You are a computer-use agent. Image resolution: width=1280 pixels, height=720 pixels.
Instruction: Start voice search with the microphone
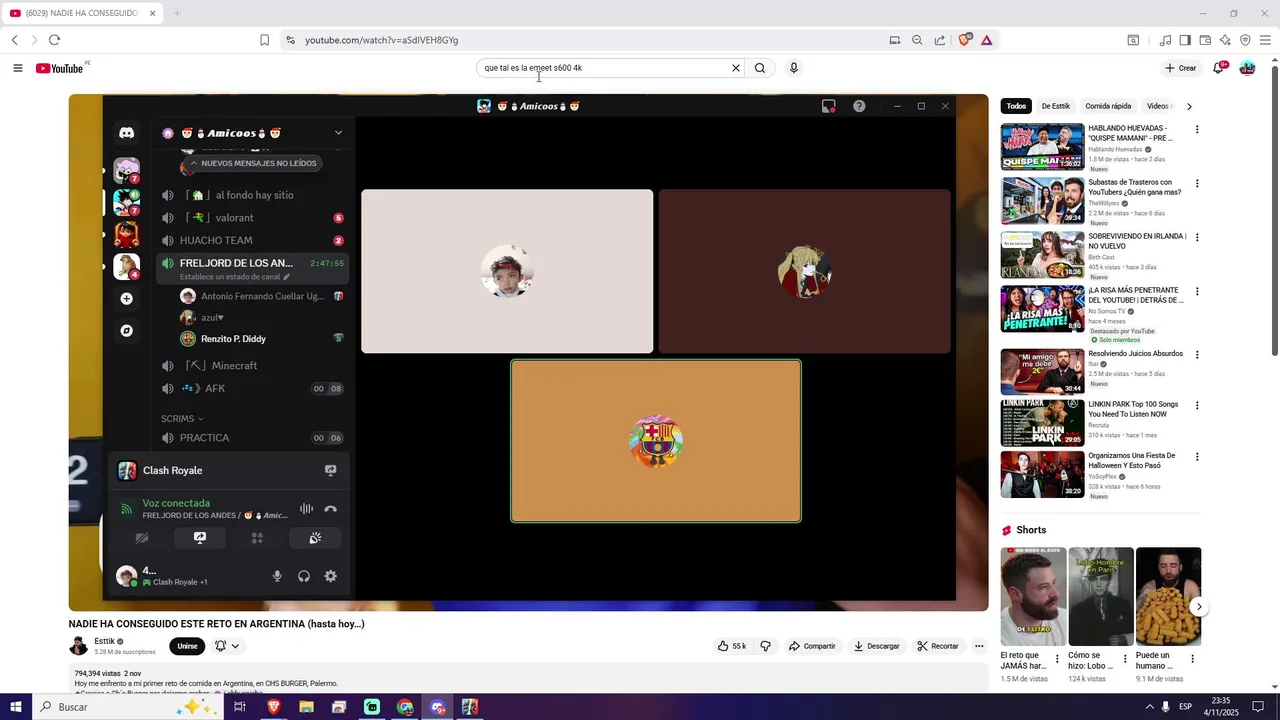pos(794,68)
